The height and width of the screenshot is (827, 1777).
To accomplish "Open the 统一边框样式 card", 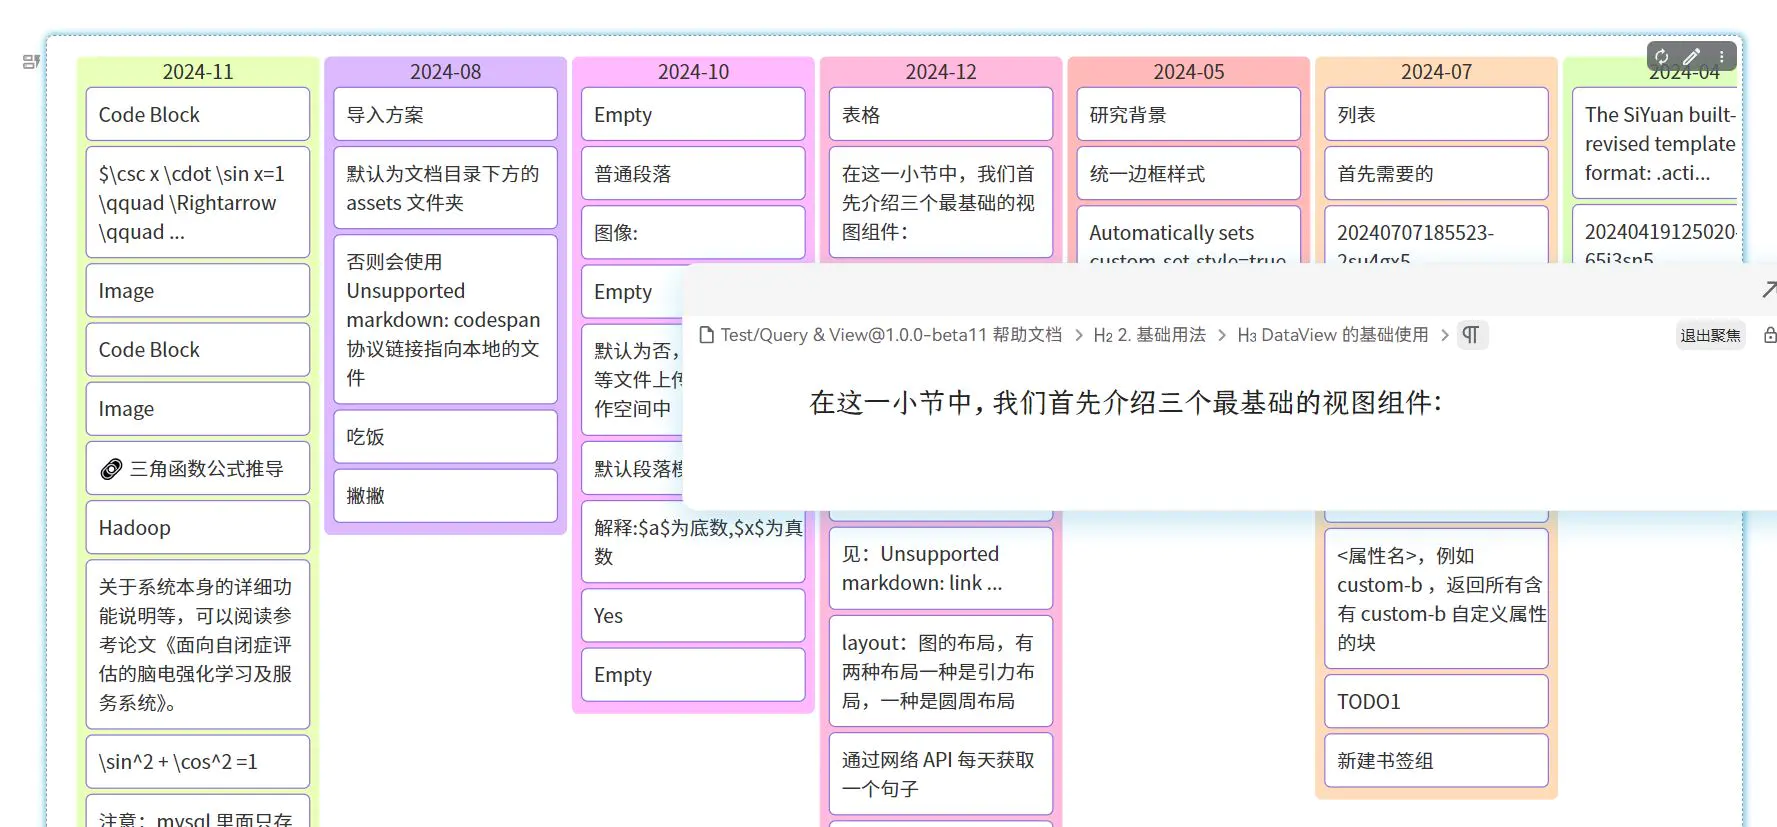I will coord(1188,174).
